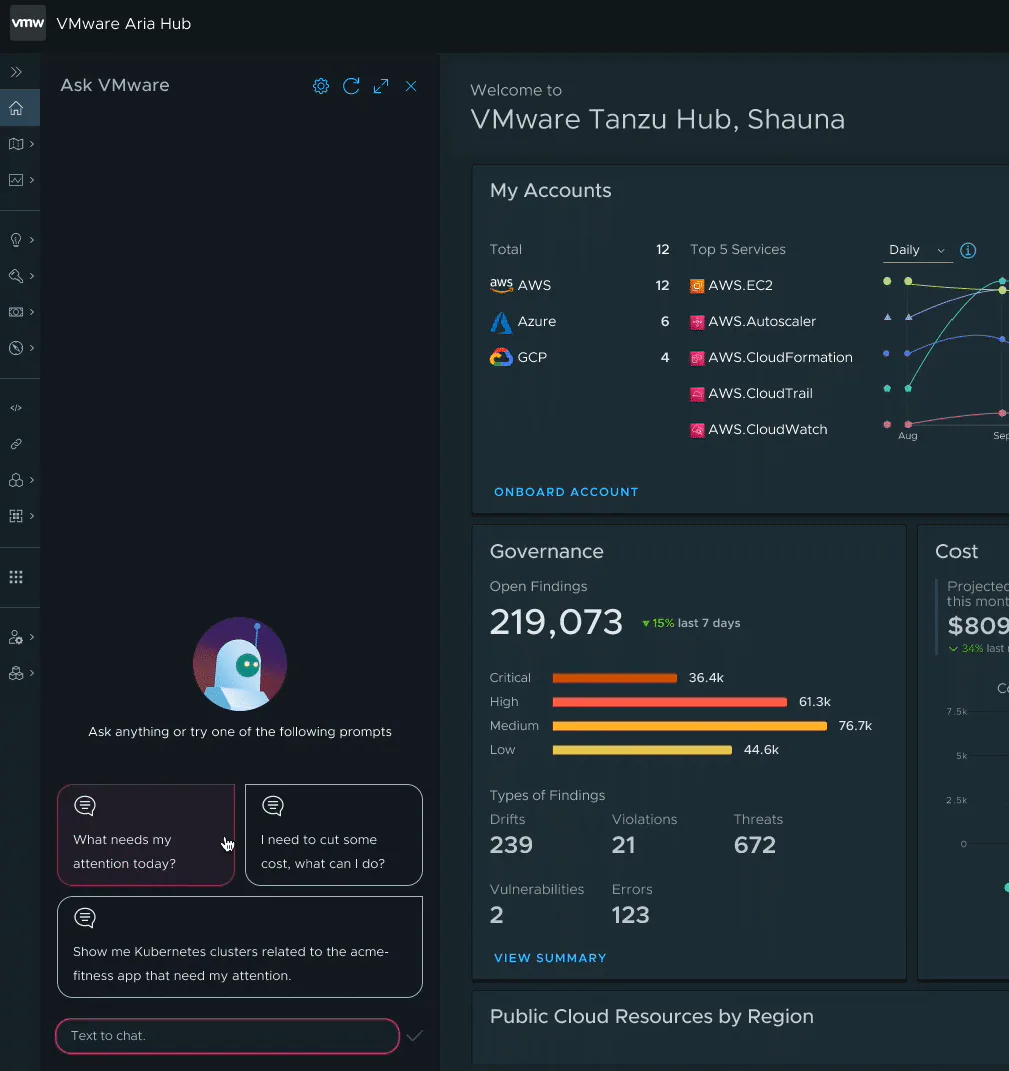Open the money bill cost icon in sidebar
The height and width of the screenshot is (1071, 1009).
click(x=16, y=312)
